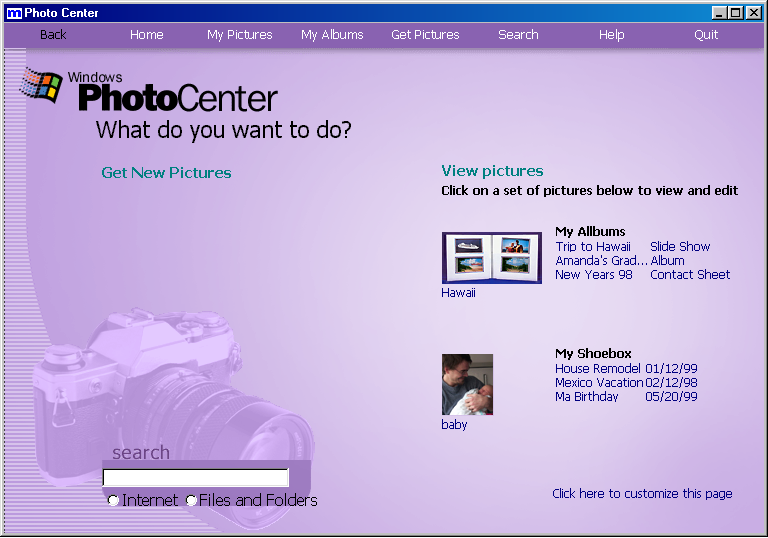768x538 pixels.
Task: Open the House Remodel shoebox
Action: (x=598, y=368)
